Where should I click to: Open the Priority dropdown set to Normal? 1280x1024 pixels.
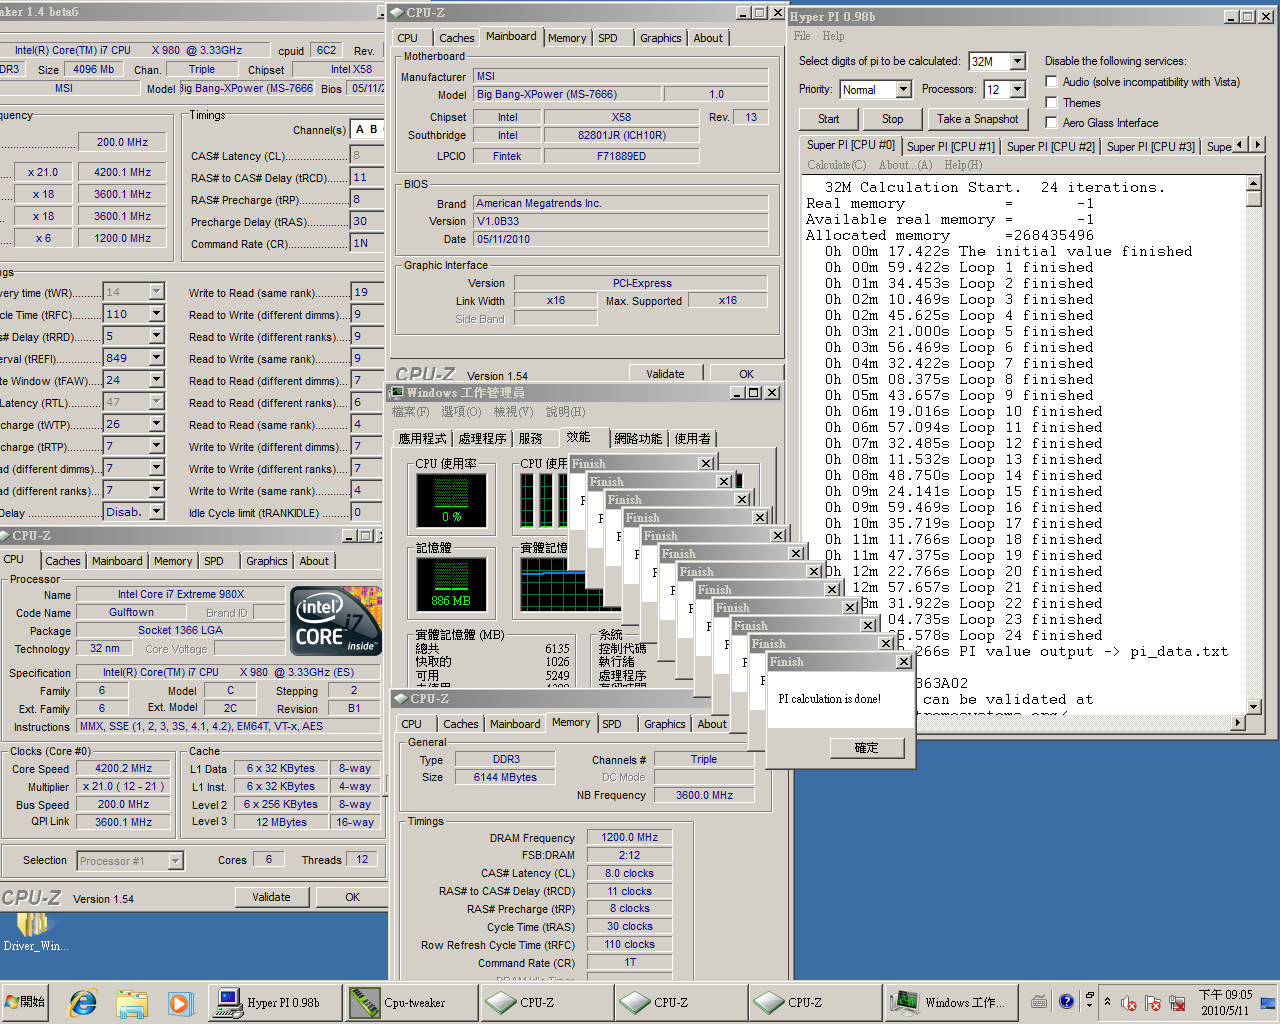(903, 89)
